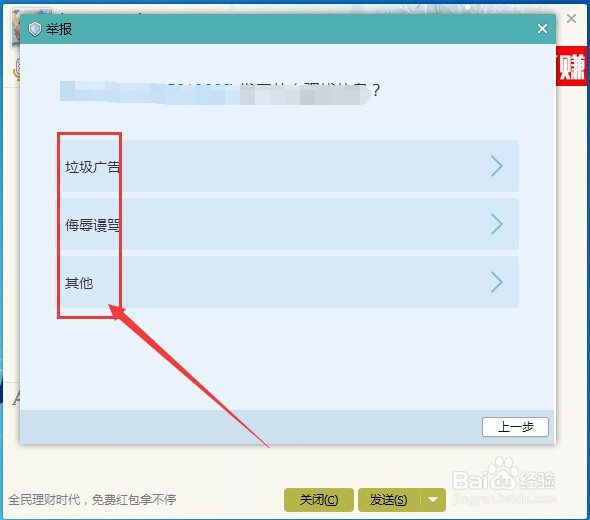Select the 垃圾广告 report reason
This screenshot has width=590, height=520.
(x=289, y=166)
